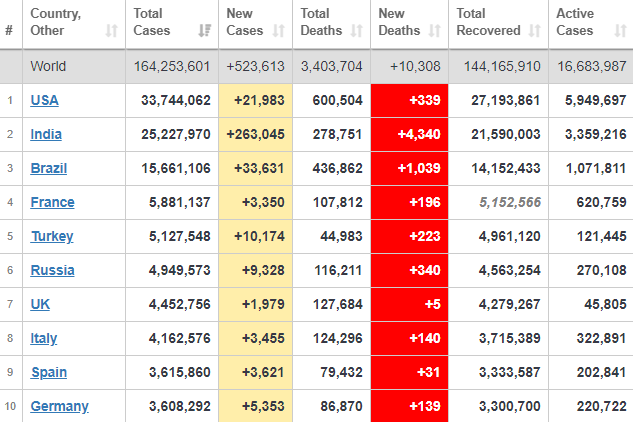Sort by Total Cases descending icon
Screen dimensions: 633x422
(205, 31)
